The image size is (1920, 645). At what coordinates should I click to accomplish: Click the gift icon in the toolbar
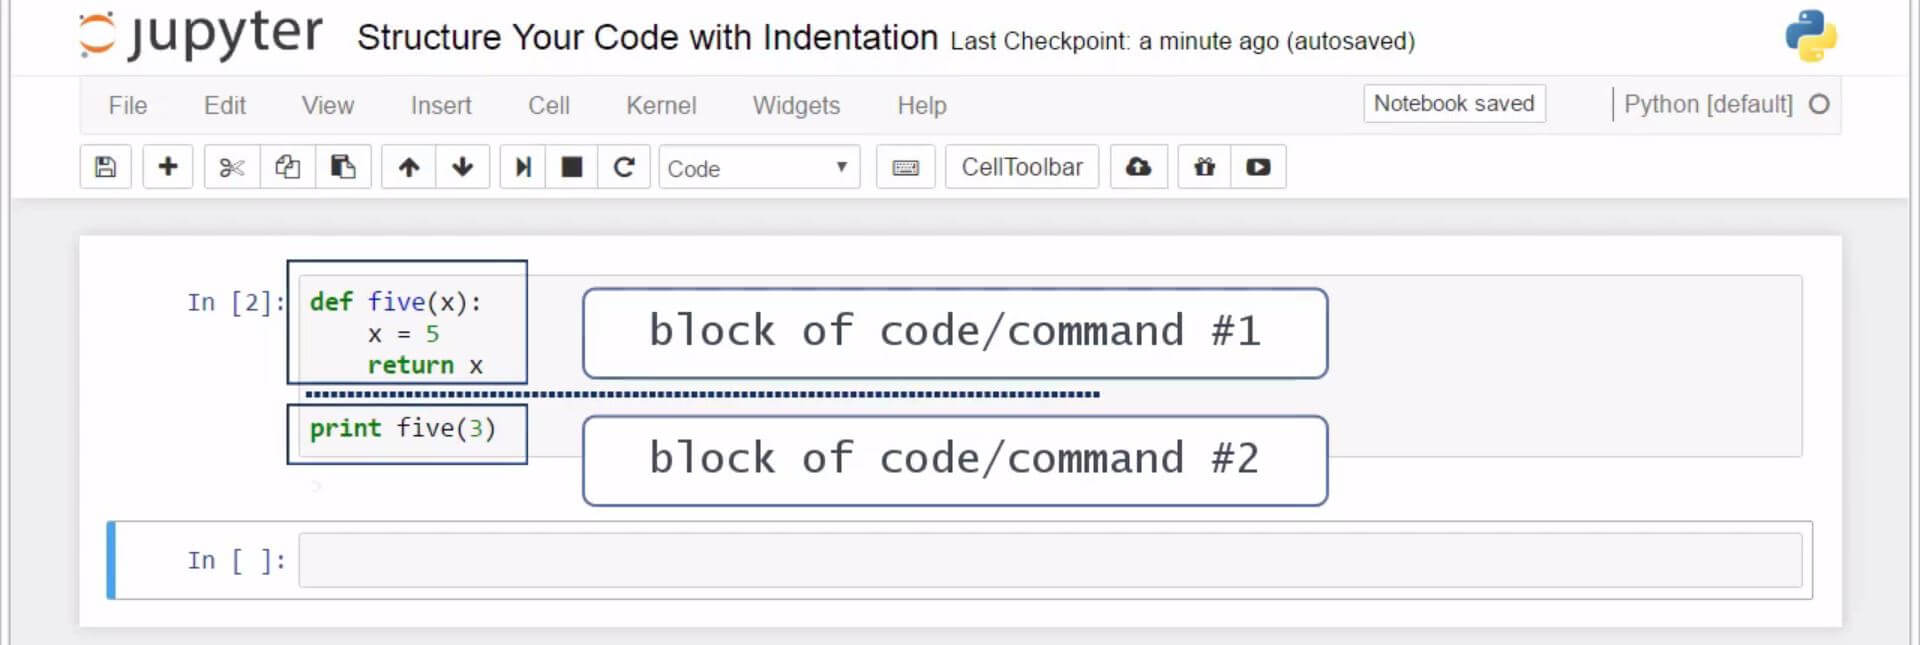1204,167
